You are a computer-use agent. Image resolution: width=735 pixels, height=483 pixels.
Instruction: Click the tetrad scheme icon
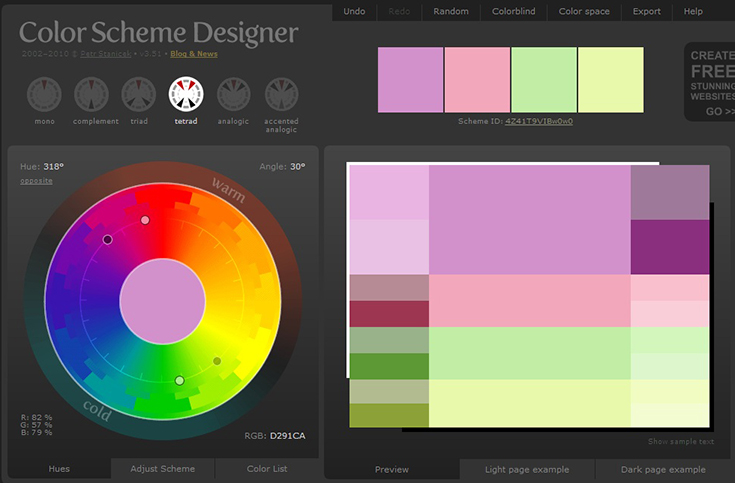click(x=185, y=96)
